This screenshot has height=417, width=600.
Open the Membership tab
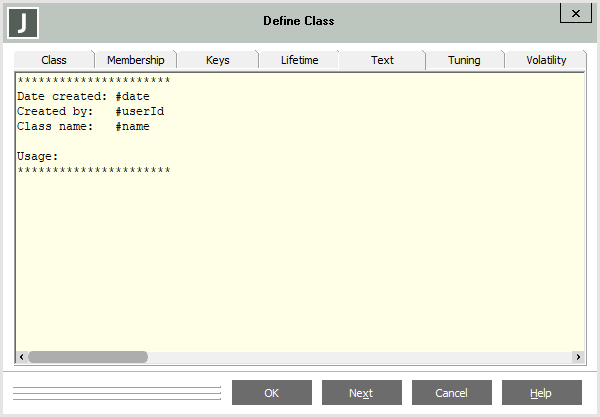(135, 60)
